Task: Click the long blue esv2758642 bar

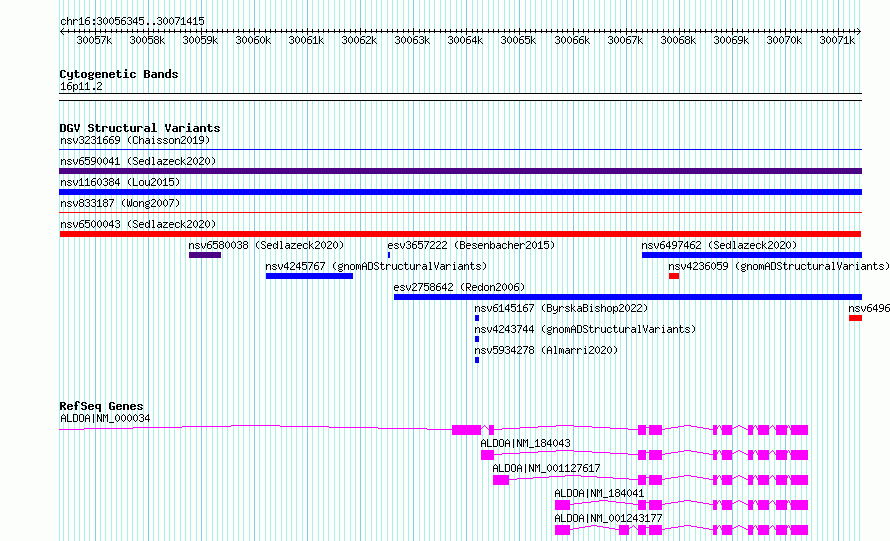Action: [628, 297]
